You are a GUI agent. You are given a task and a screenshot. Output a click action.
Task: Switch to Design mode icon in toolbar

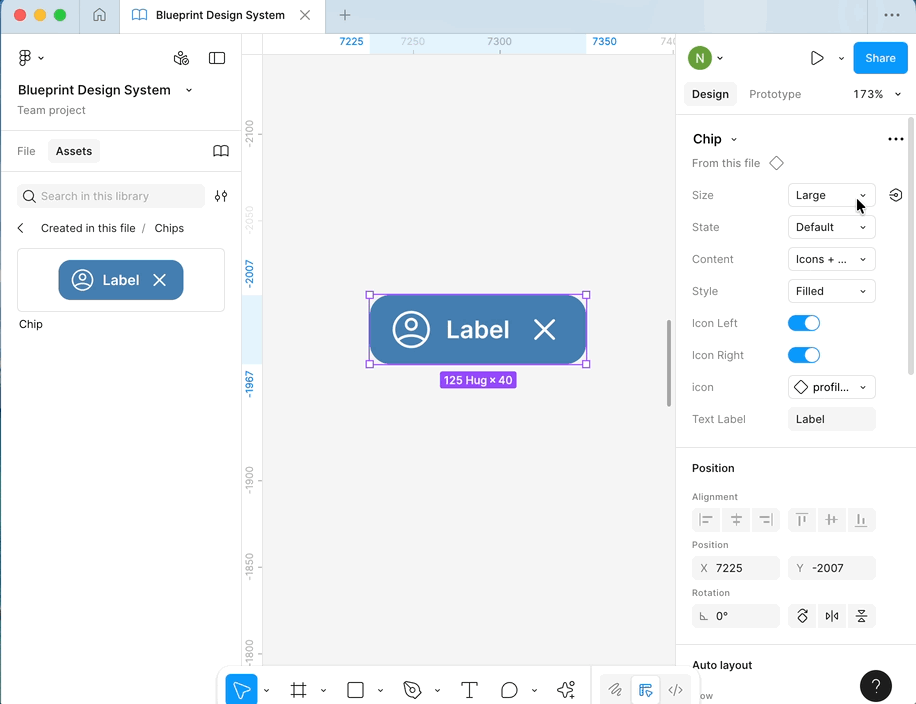tap(645, 690)
